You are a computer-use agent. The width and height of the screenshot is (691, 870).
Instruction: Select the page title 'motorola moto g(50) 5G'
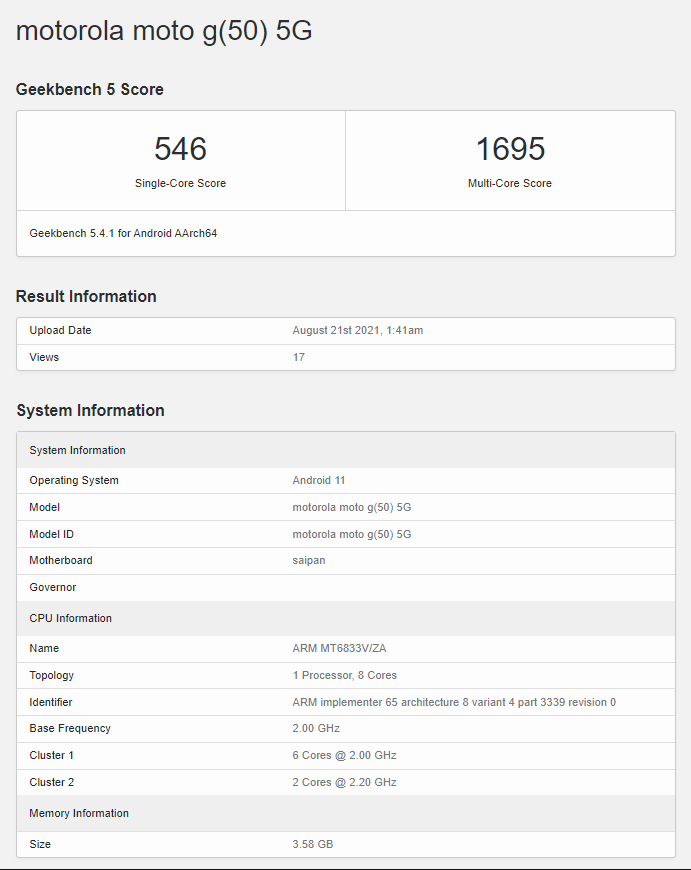(x=164, y=31)
